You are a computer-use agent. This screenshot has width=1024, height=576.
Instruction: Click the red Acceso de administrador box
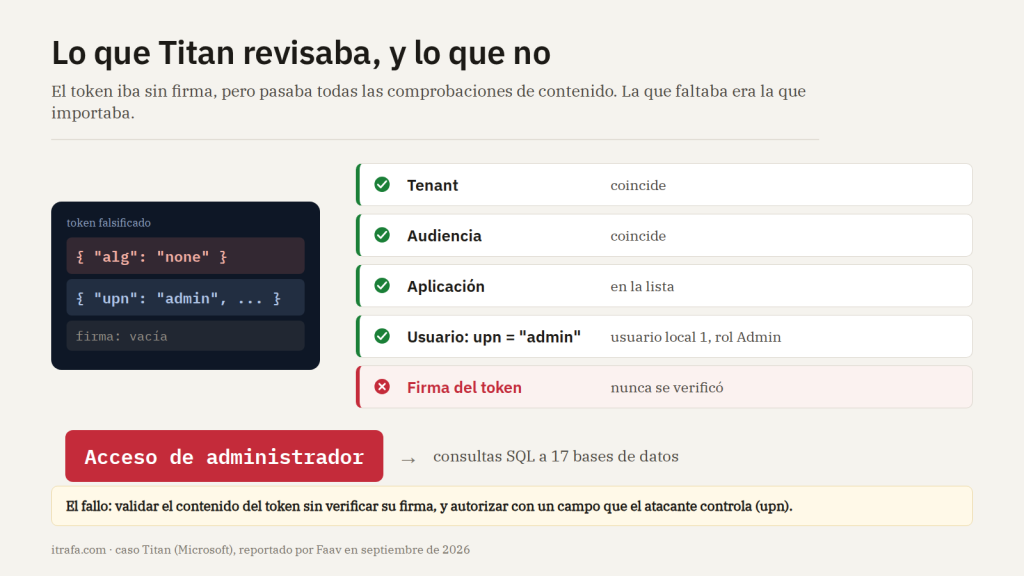[224, 456]
